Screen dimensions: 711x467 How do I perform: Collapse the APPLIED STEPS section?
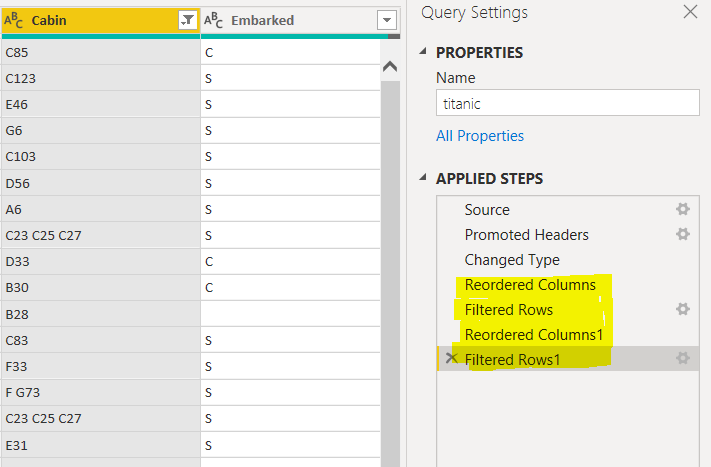click(x=422, y=179)
